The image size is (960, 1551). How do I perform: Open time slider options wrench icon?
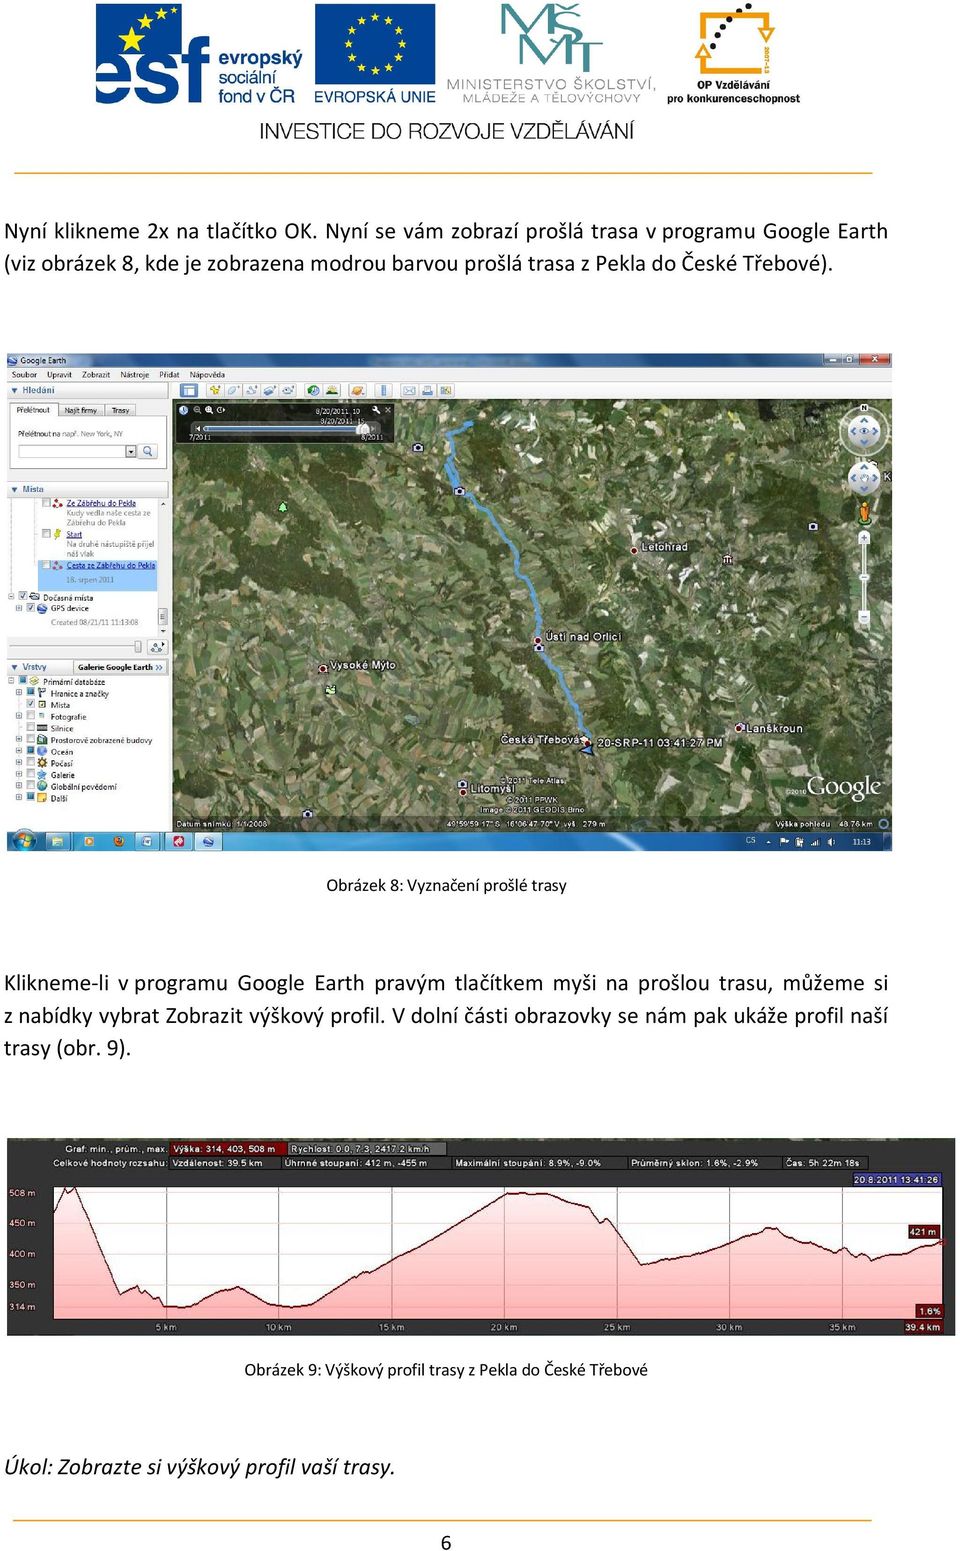tap(376, 410)
